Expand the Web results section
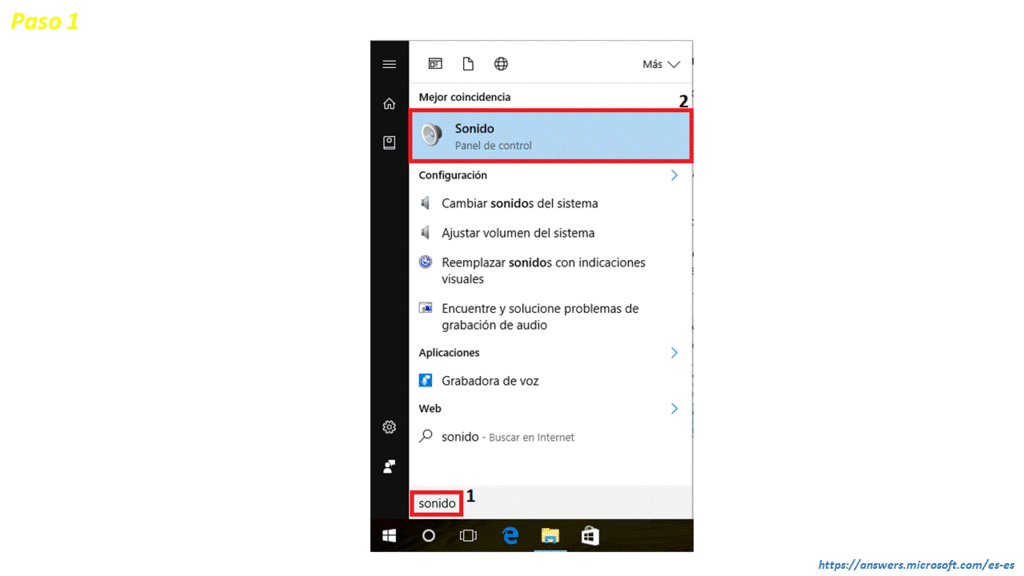Viewport: 1024px width, 576px height. click(x=674, y=408)
